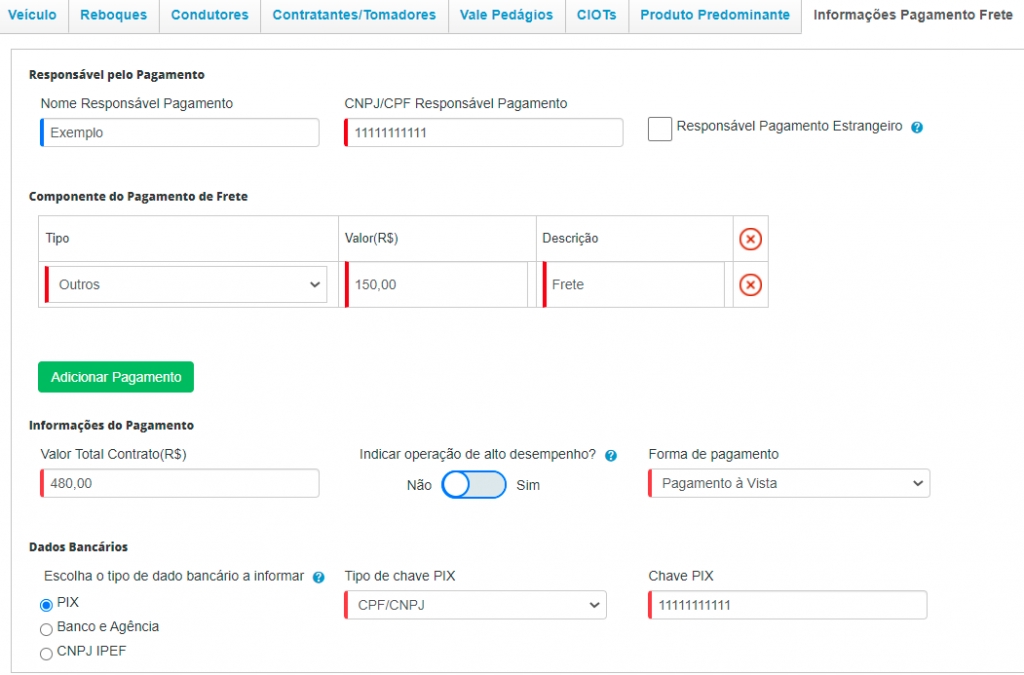Select the Banco e Agência radio option
Image resolution: width=1024 pixels, height=675 pixels.
pyautogui.click(x=46, y=629)
